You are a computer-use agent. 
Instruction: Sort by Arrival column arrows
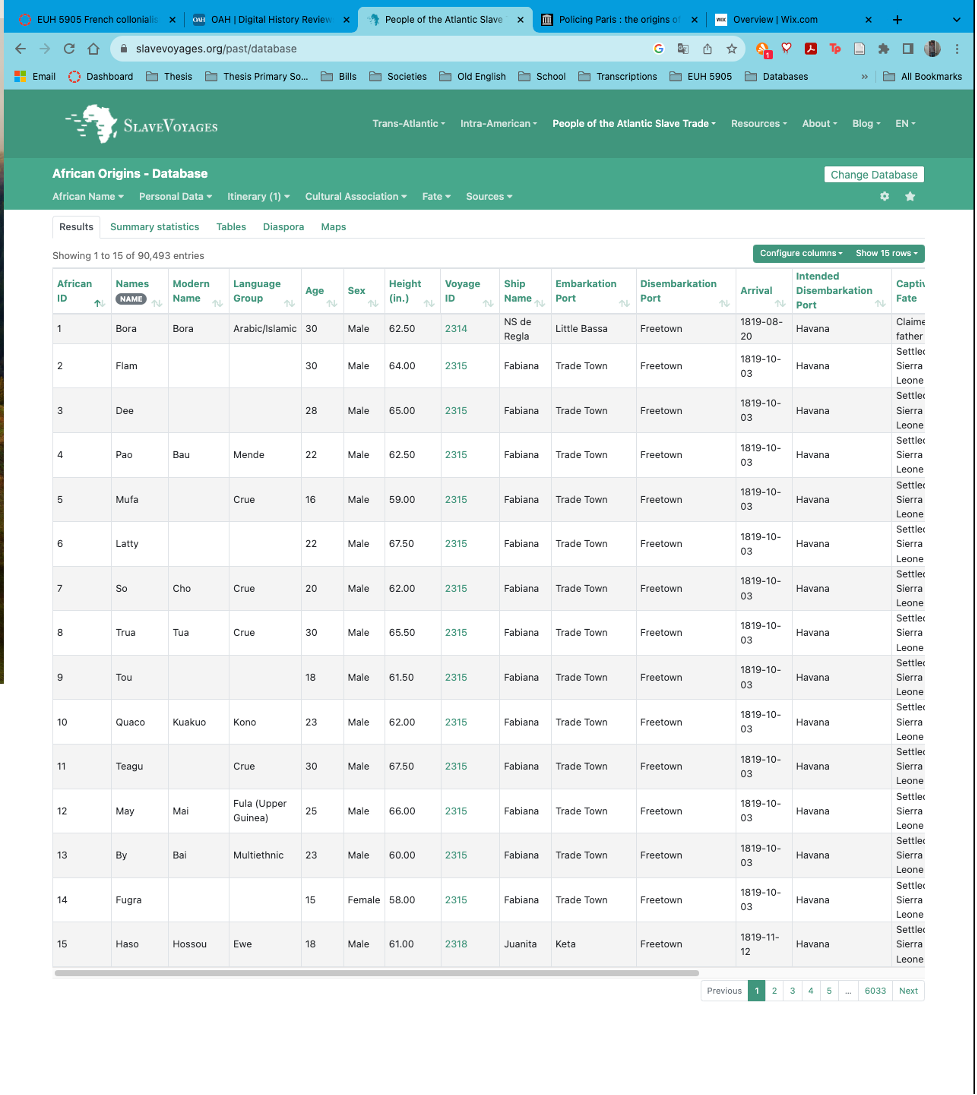(780, 303)
